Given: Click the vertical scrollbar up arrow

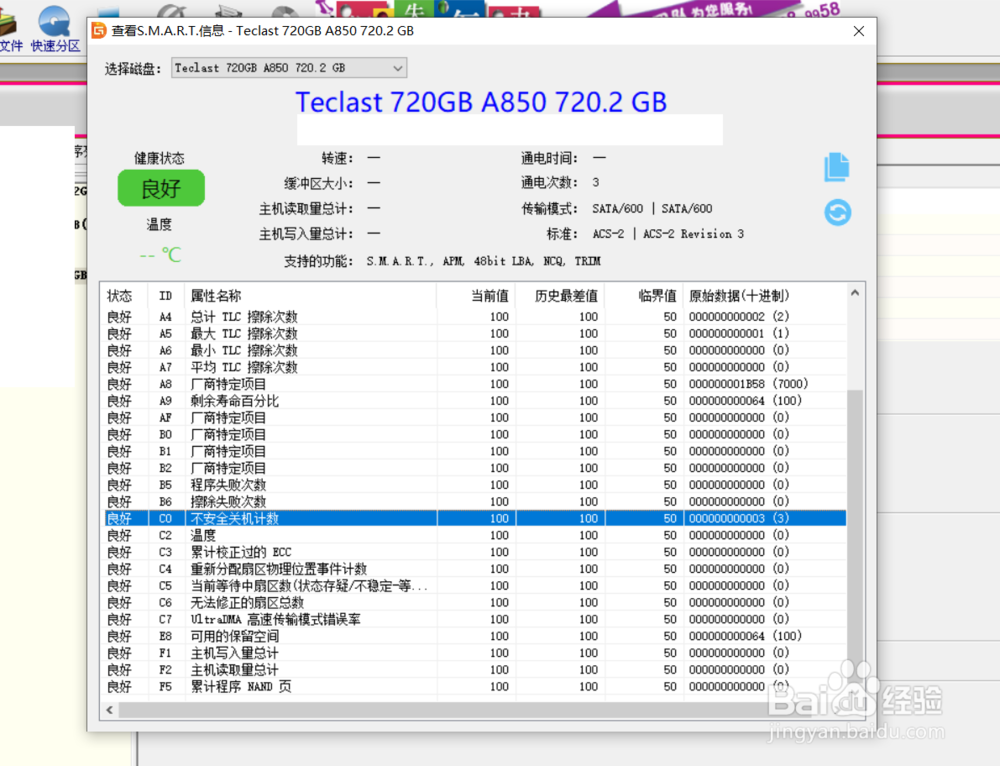Looking at the screenshot, I should click(x=855, y=293).
